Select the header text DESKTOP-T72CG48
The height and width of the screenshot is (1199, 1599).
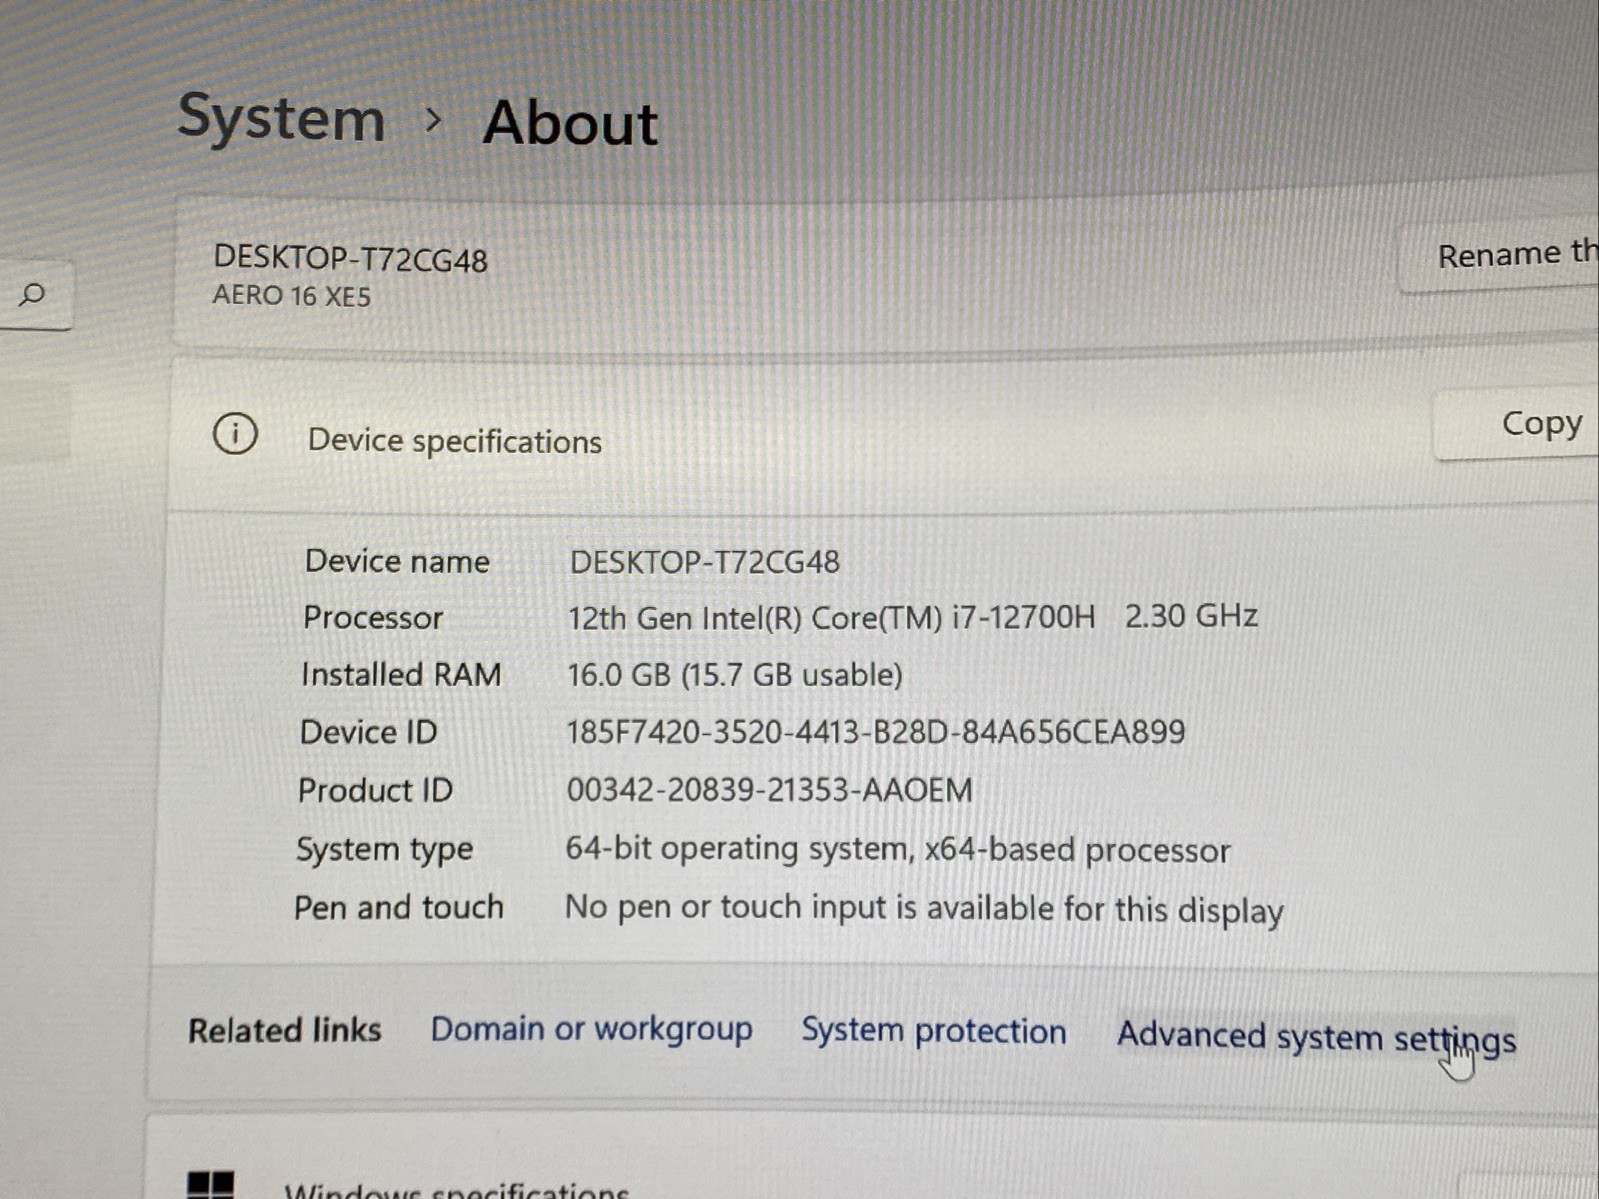pos(350,259)
